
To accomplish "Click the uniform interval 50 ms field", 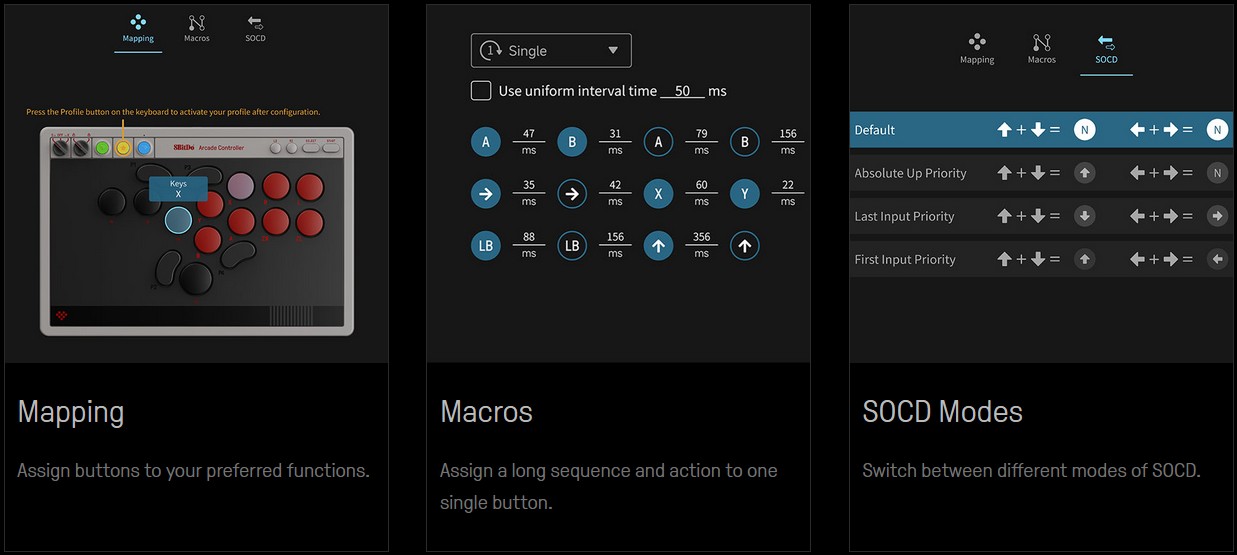I will point(682,91).
